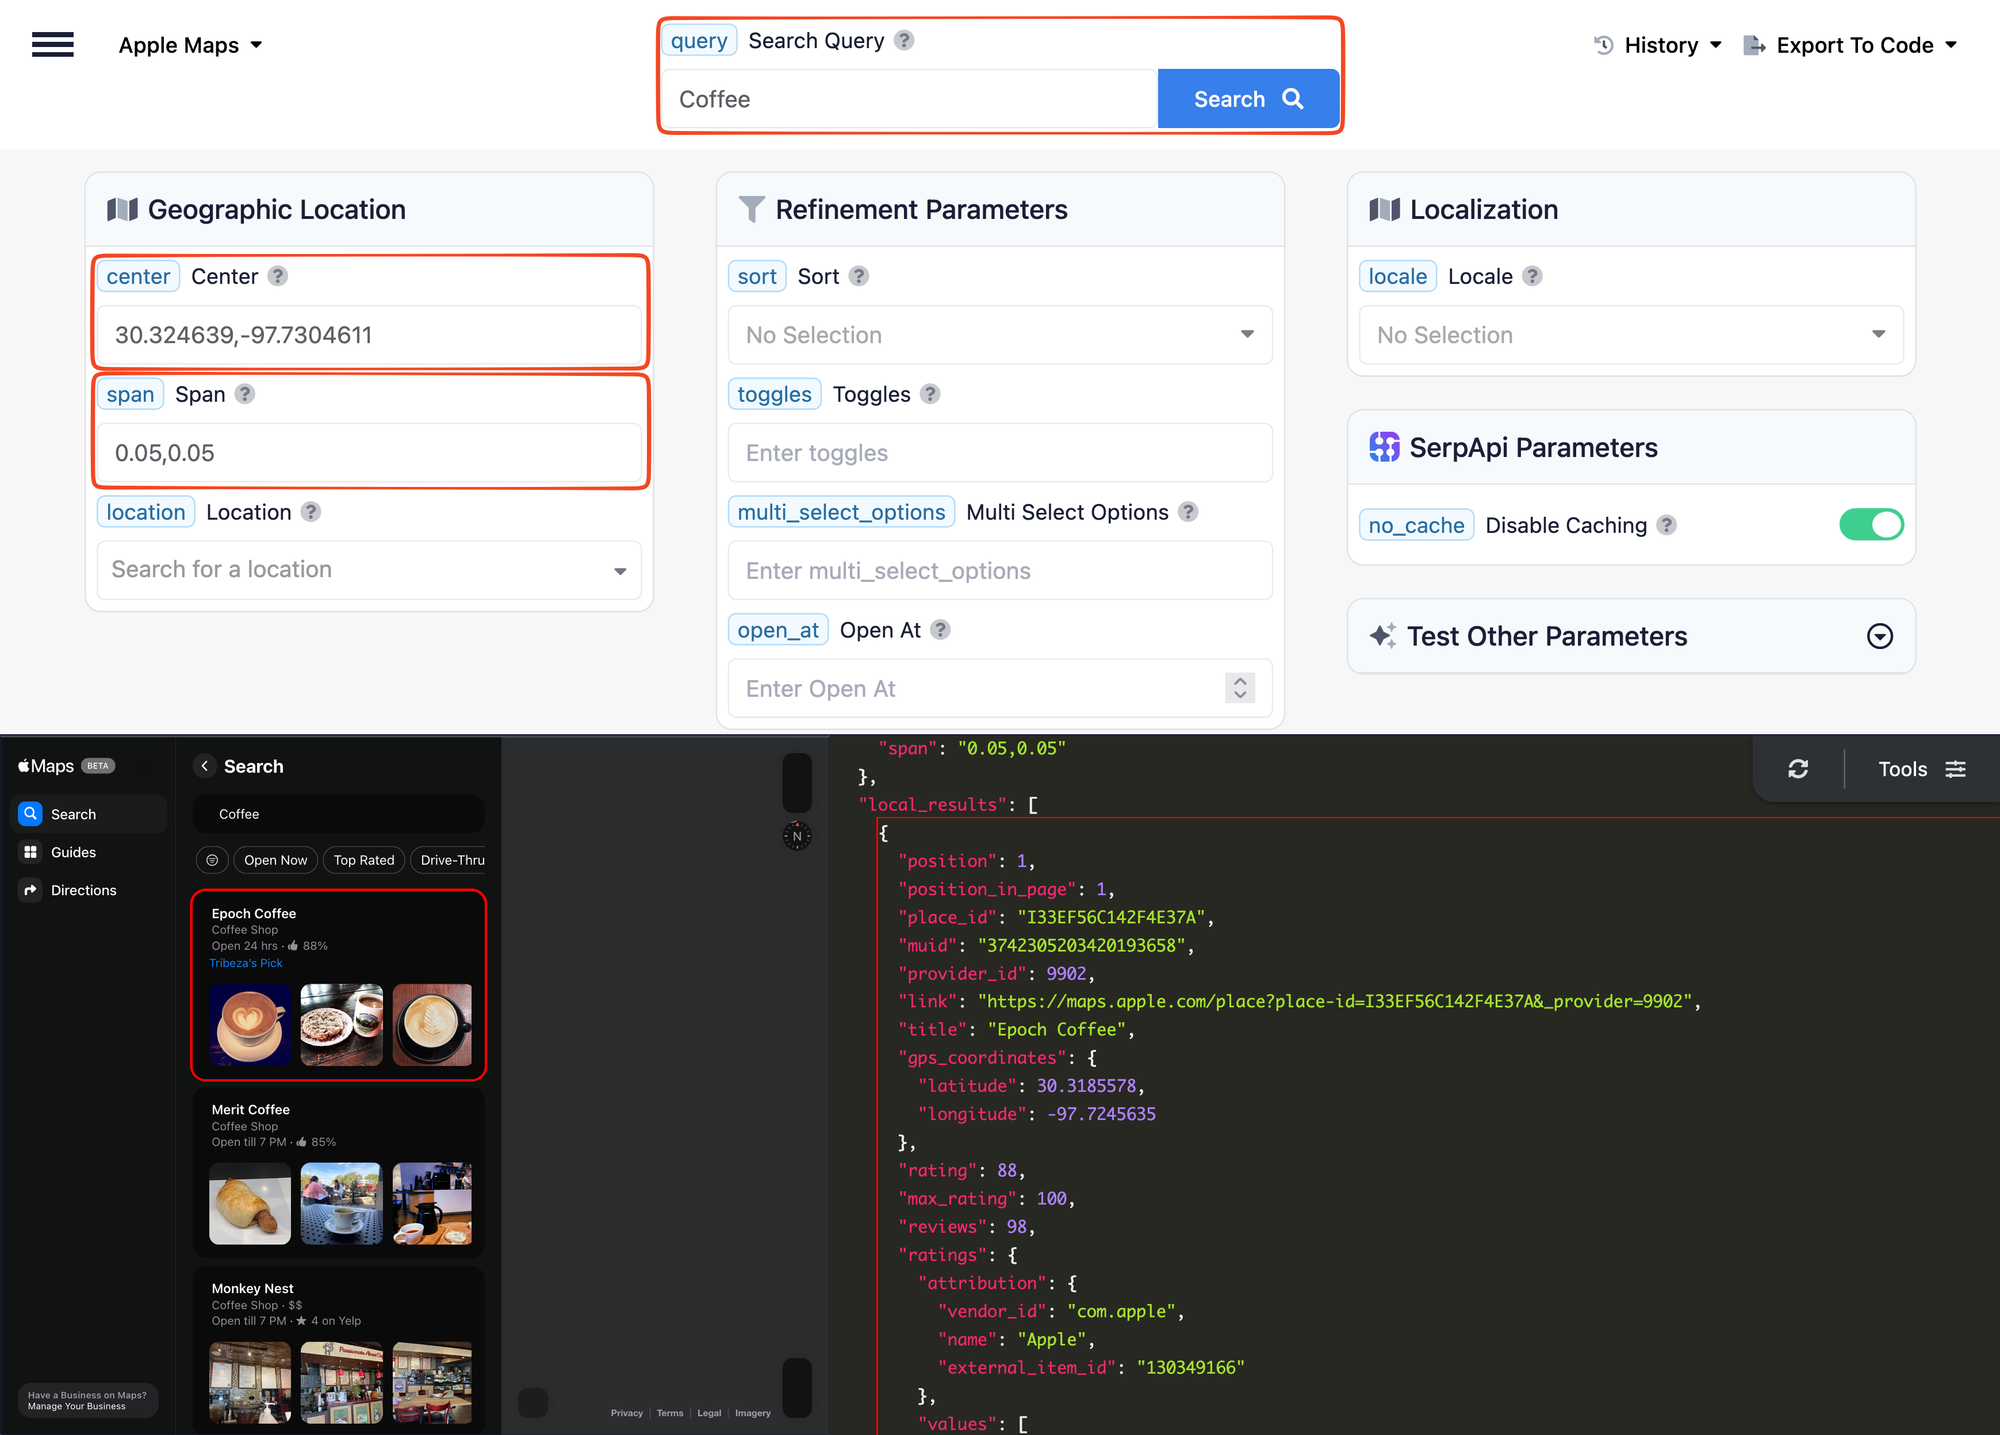Click the map compass N icon
The image size is (2000, 1435).
point(797,836)
